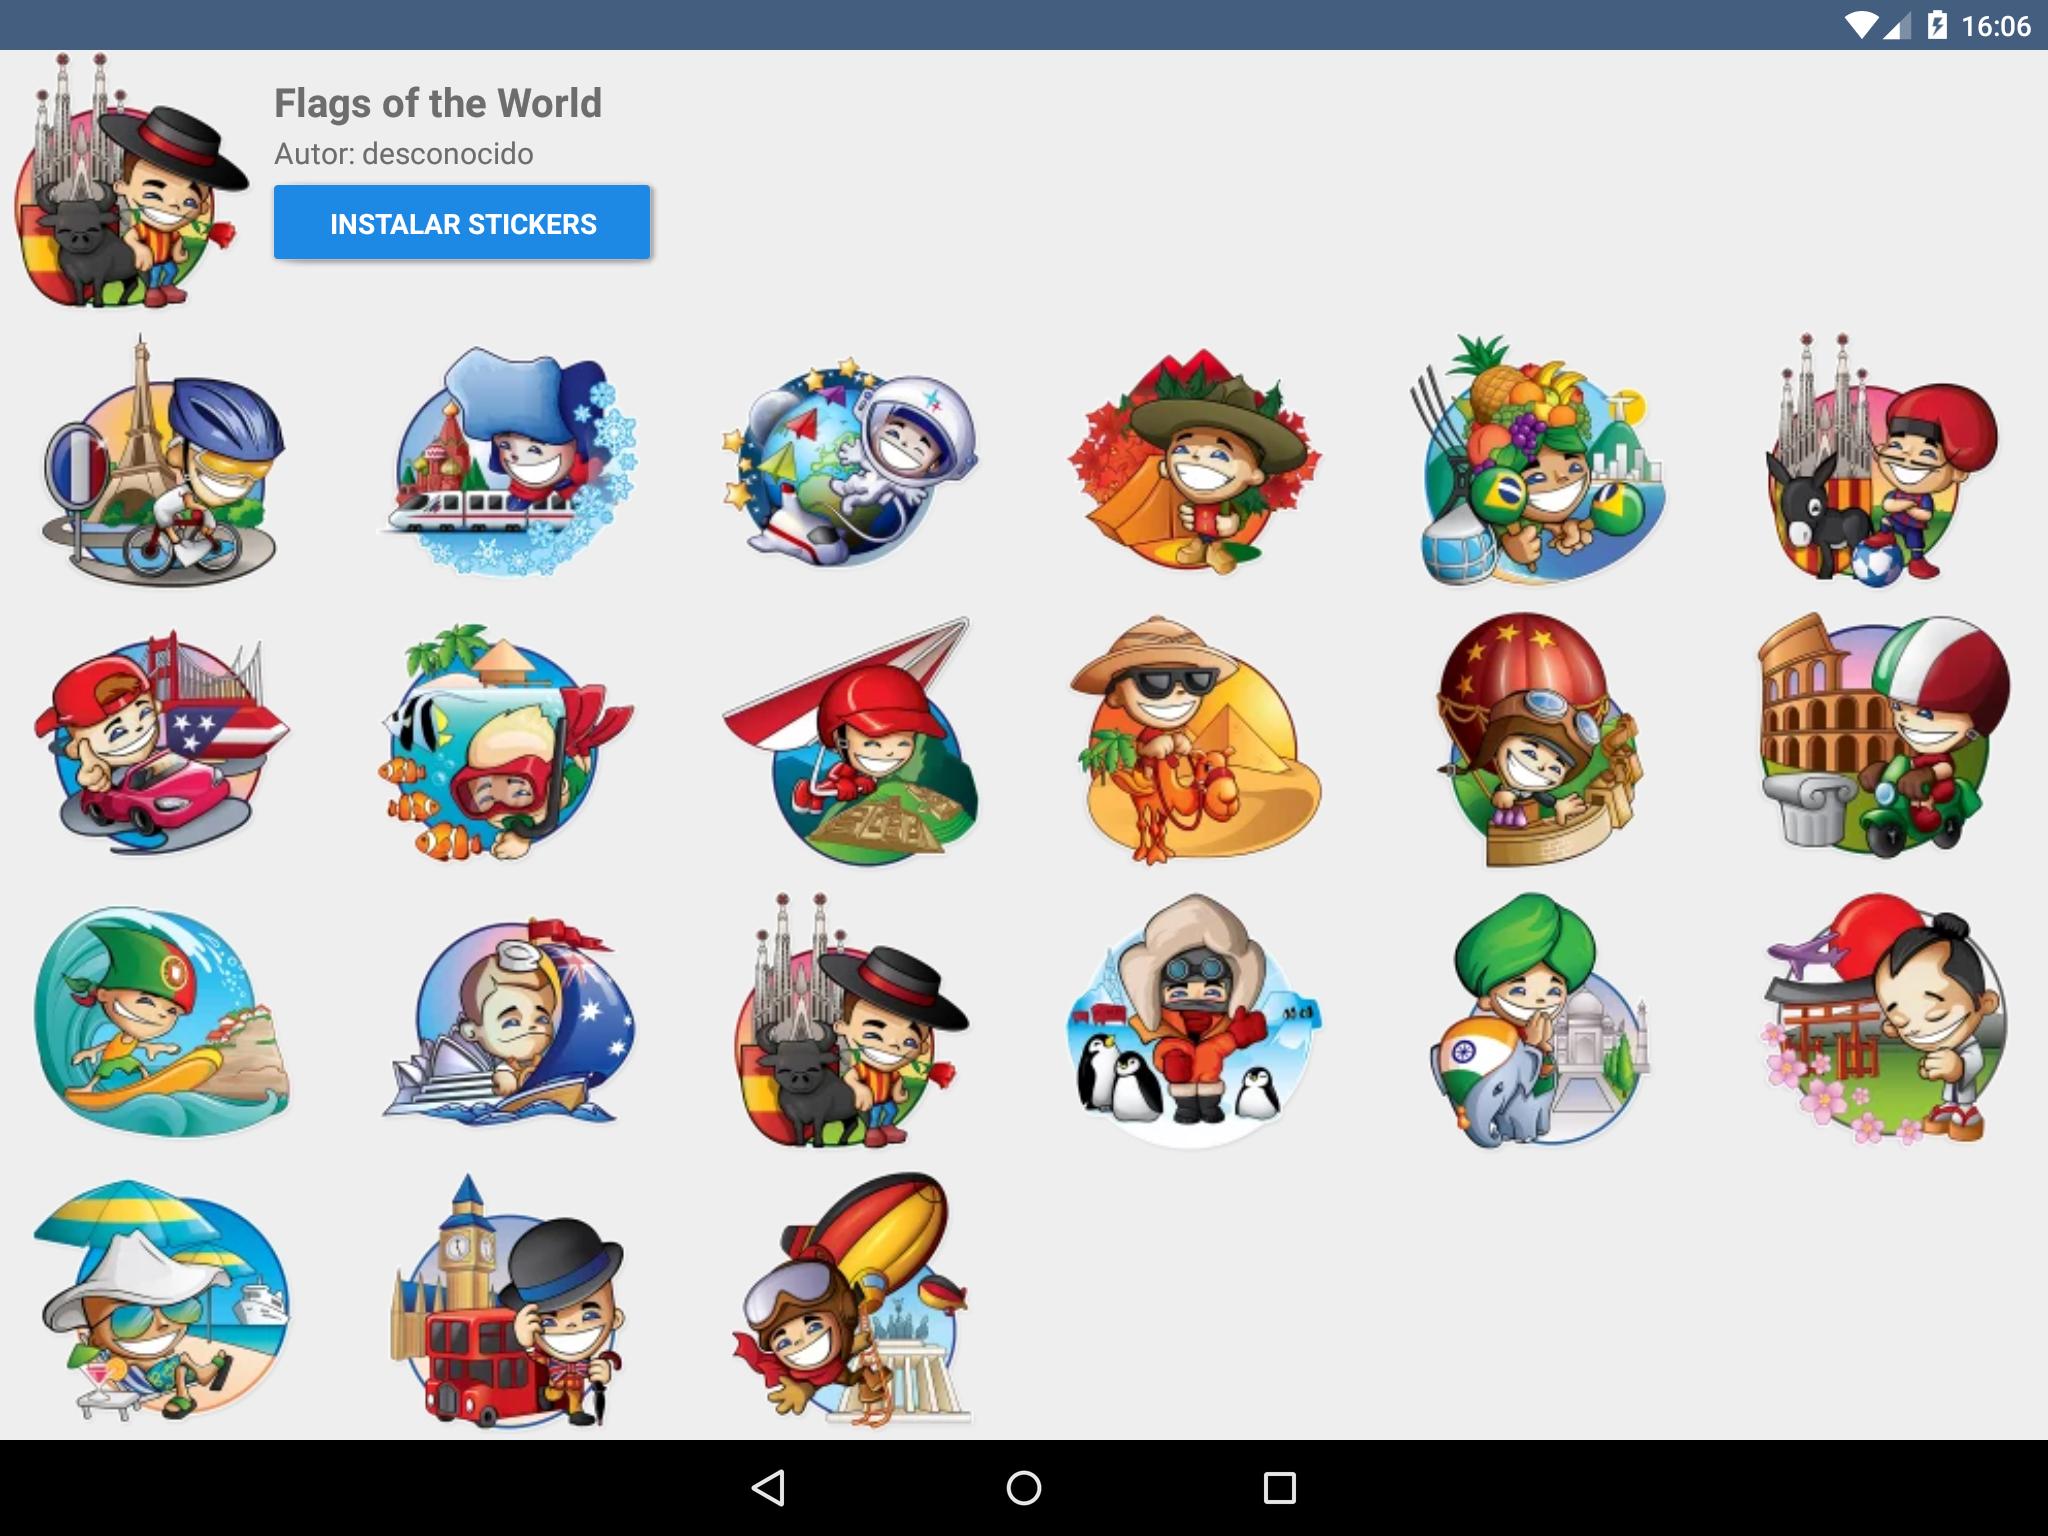
Task: Select the China hot air balloon sticker
Action: pyautogui.click(x=1540, y=740)
